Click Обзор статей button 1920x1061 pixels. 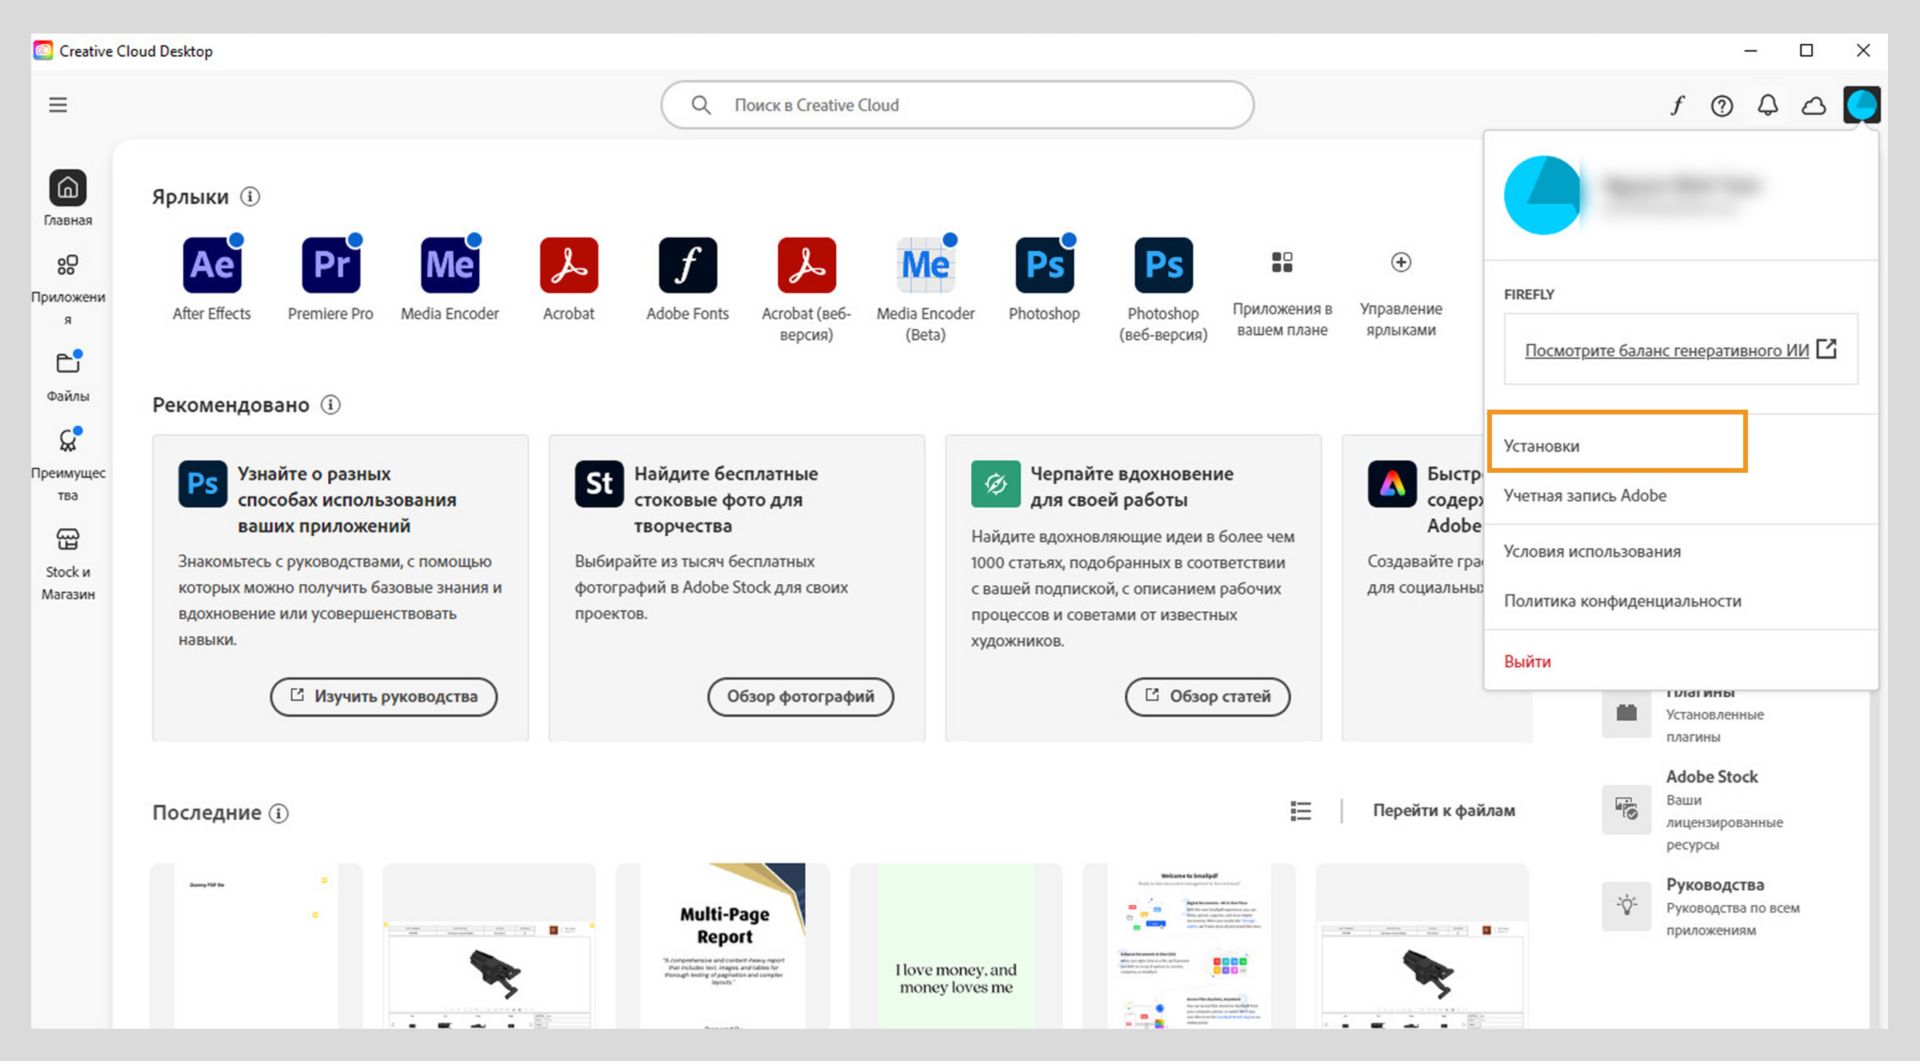[1208, 697]
